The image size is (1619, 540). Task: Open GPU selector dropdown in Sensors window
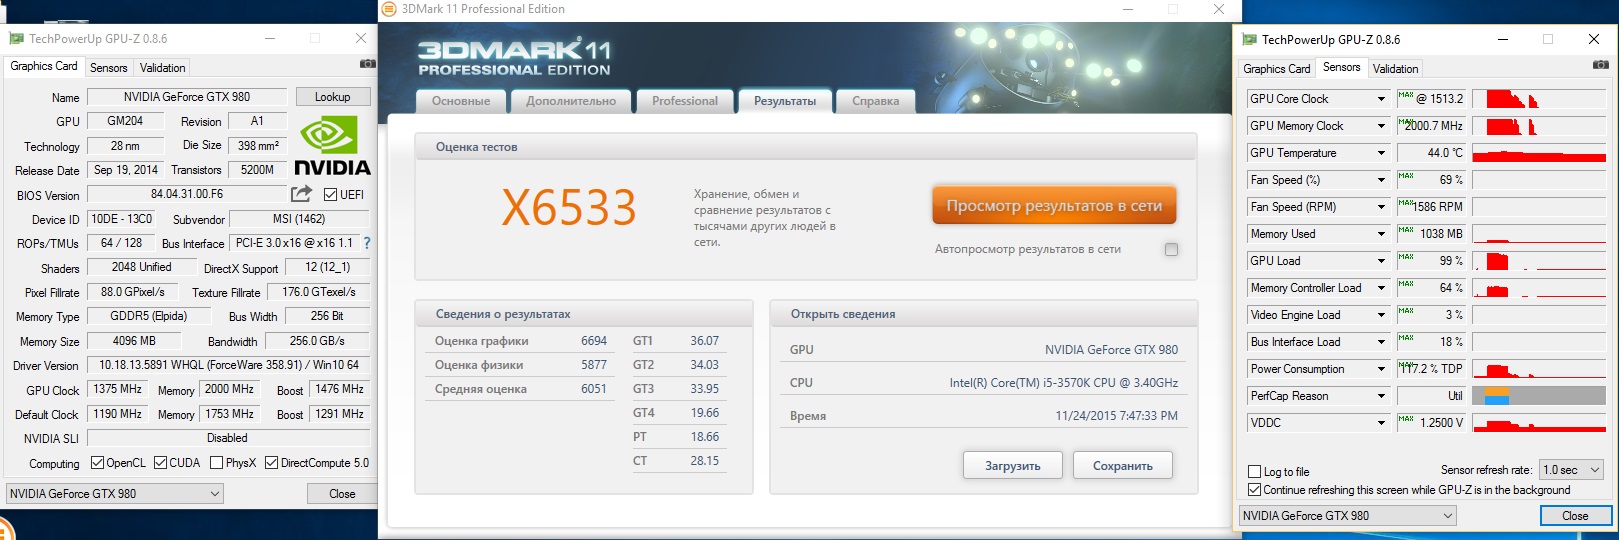[1348, 516]
